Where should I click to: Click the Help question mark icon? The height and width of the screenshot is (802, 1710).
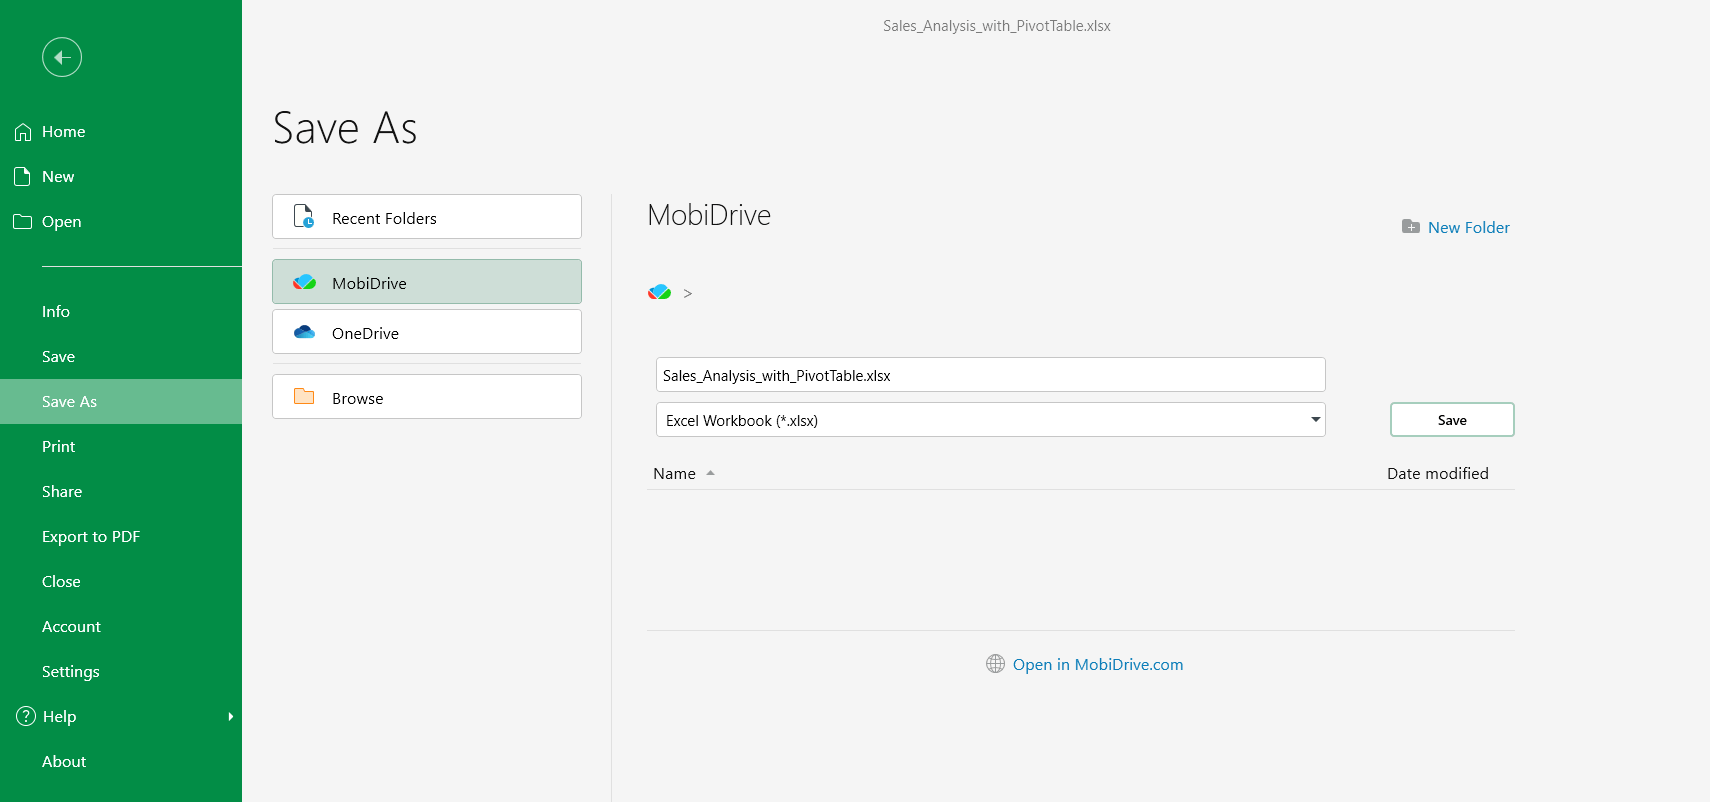click(x=26, y=716)
